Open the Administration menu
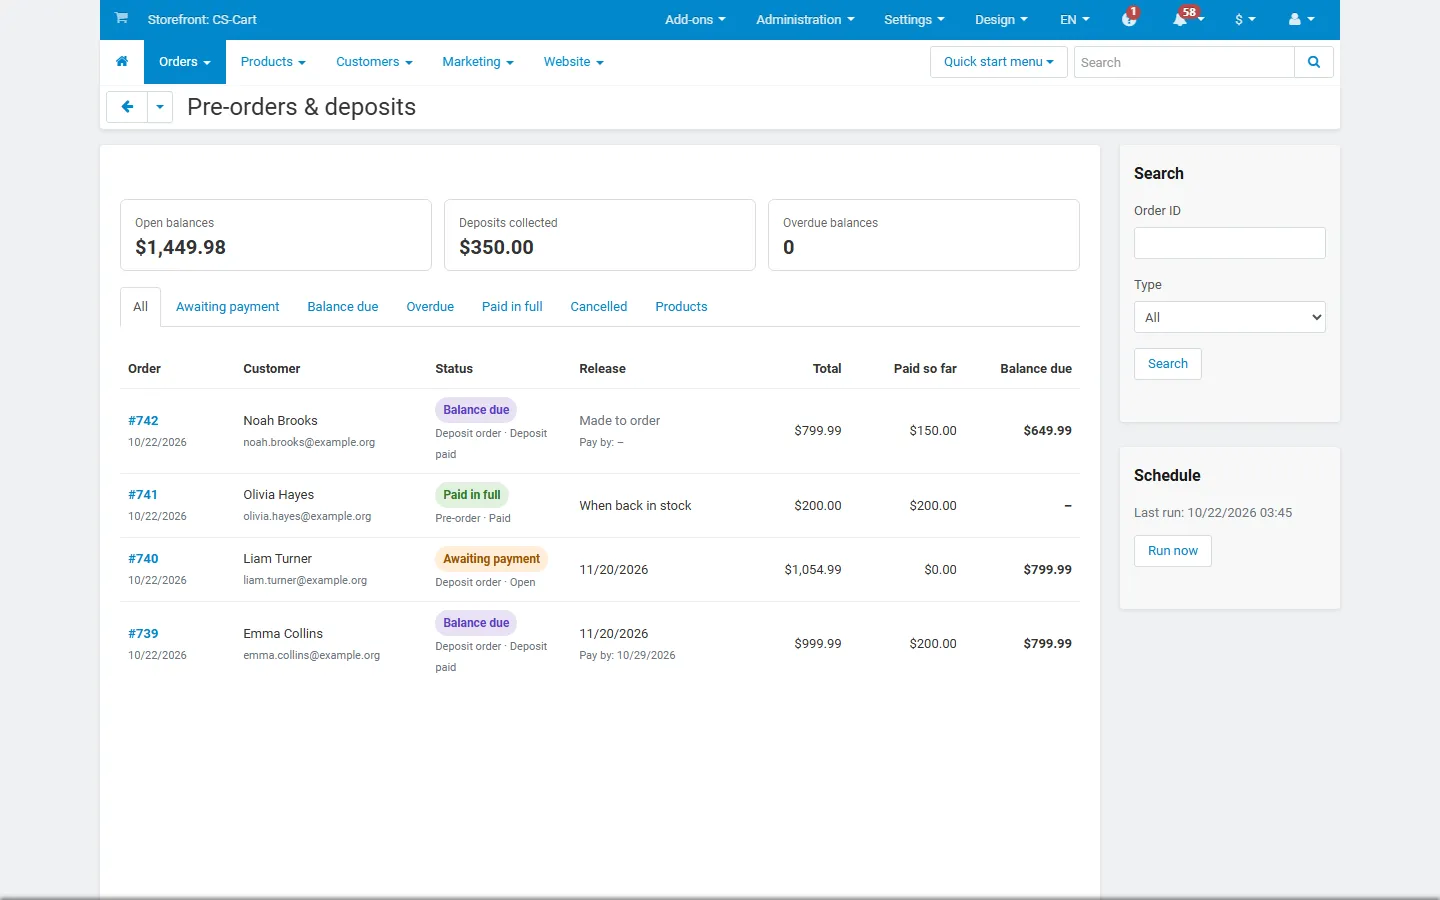Viewport: 1440px width, 900px height. click(x=805, y=19)
